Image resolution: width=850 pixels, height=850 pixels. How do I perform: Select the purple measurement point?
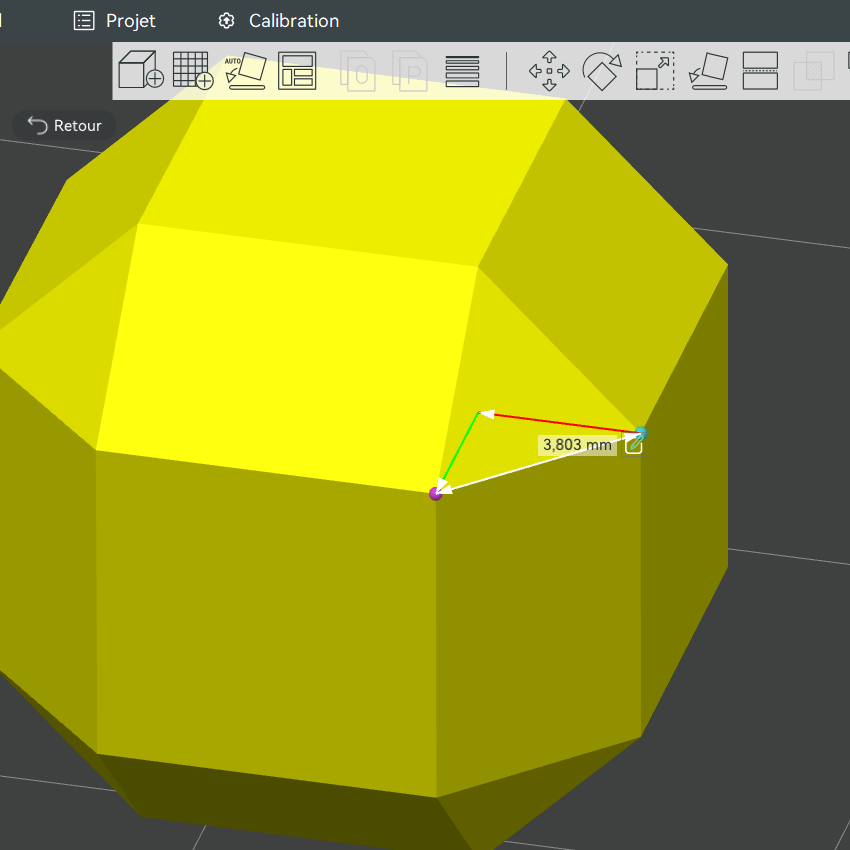[x=435, y=493]
